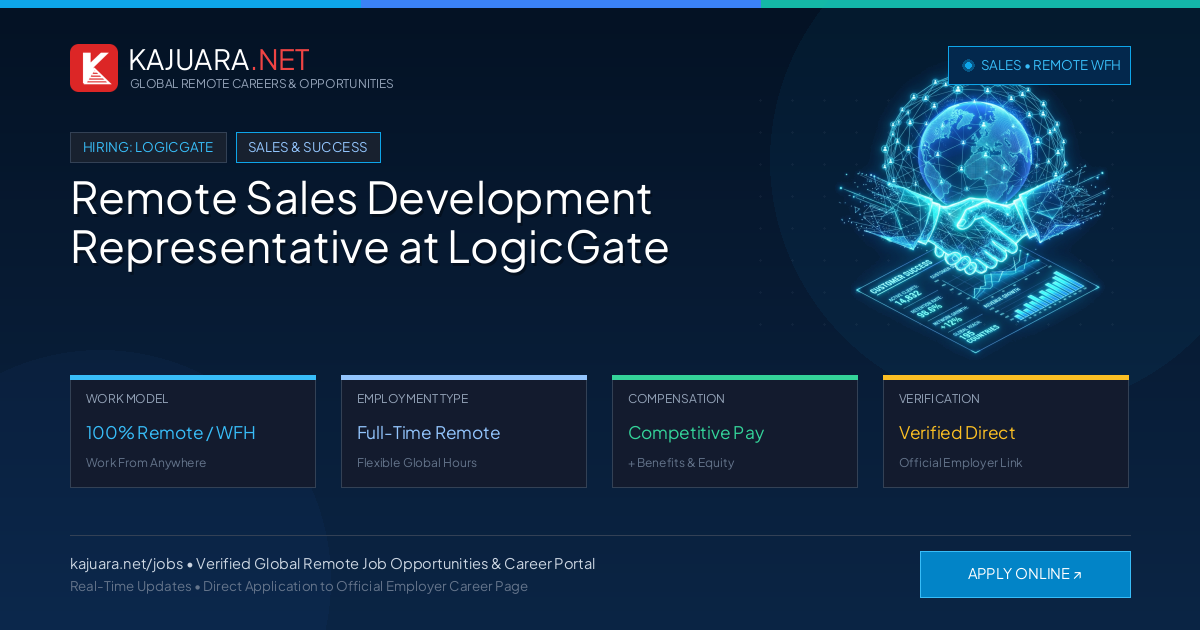Click the blue dot icon in sales badge
The width and height of the screenshot is (1200, 630).
[x=968, y=65]
